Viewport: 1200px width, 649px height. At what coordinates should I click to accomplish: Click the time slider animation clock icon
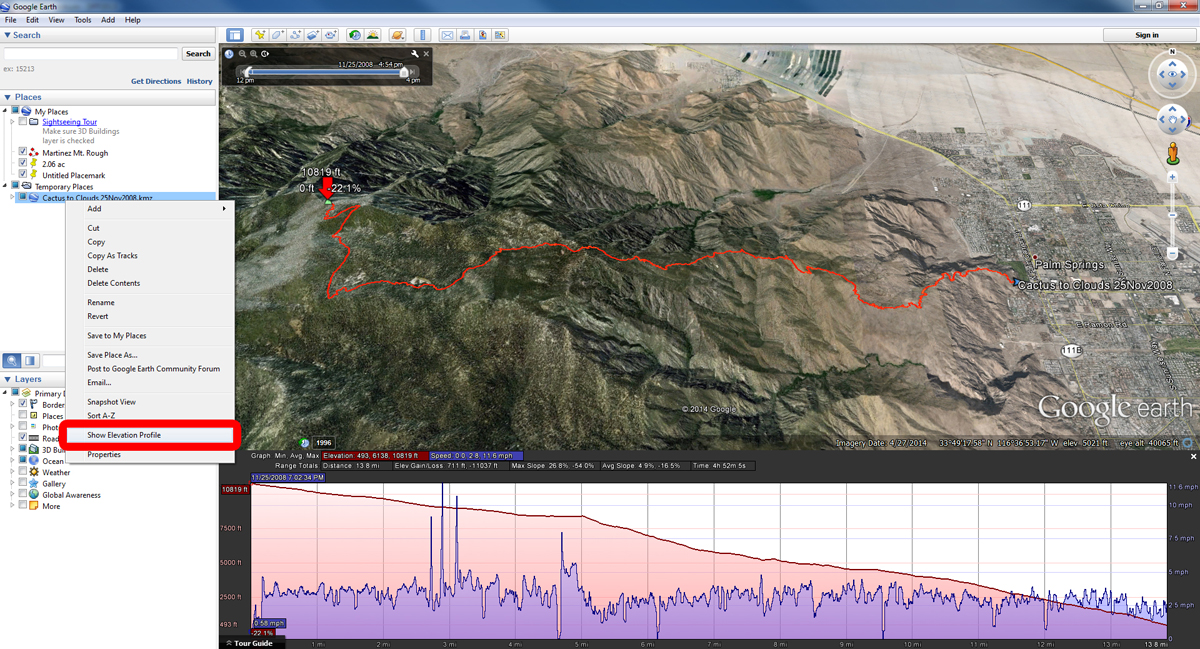[x=266, y=54]
